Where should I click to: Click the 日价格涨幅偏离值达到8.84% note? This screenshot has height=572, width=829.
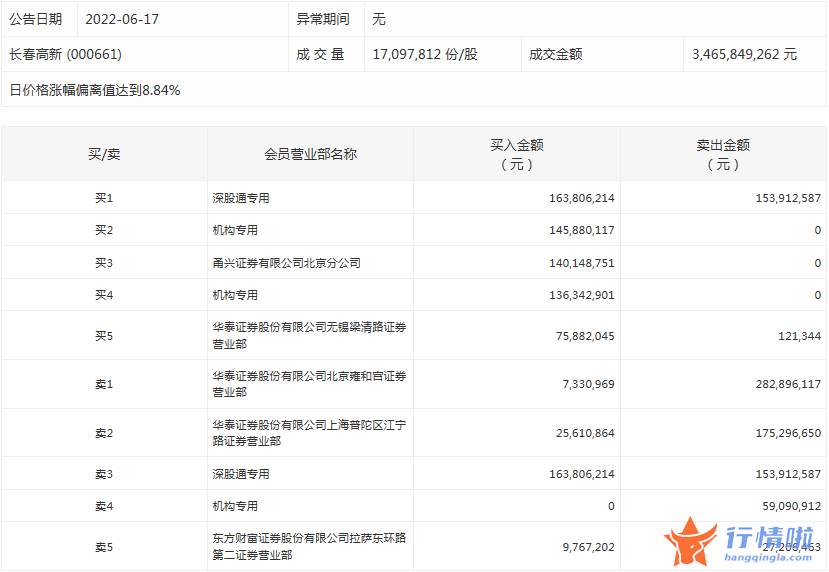pos(95,90)
